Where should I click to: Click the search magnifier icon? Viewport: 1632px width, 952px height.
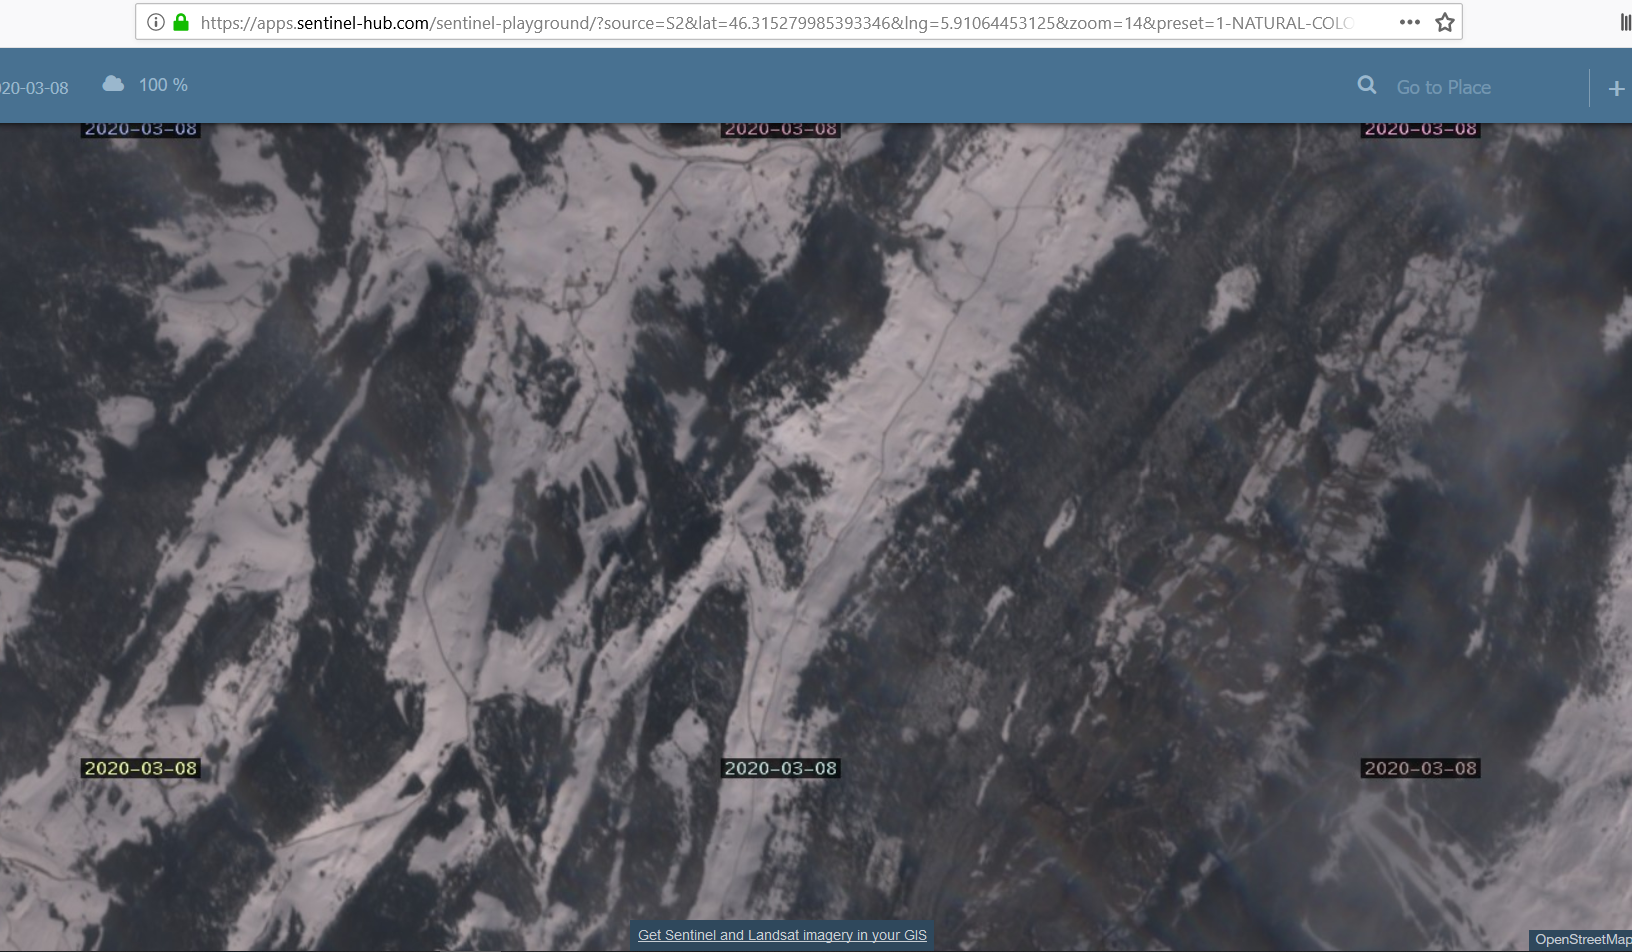[1366, 86]
